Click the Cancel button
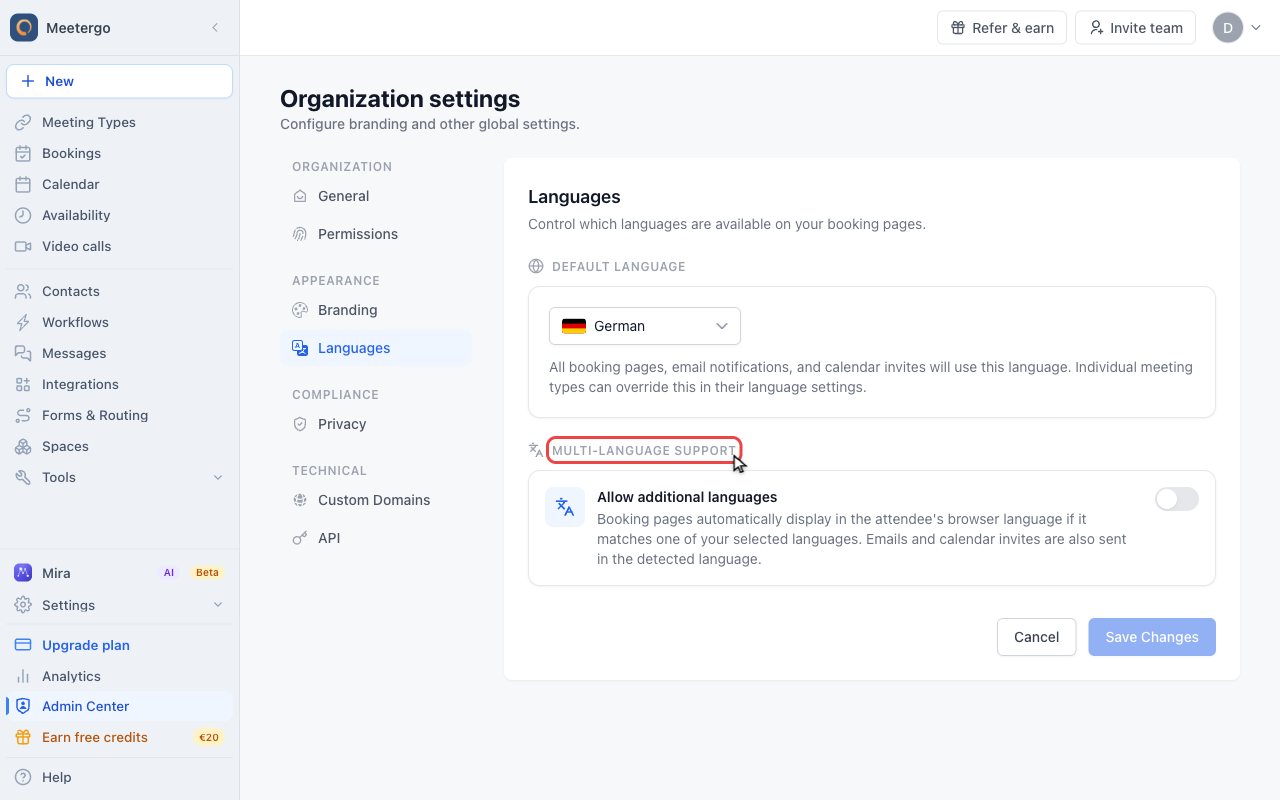1280x800 pixels. (x=1036, y=637)
